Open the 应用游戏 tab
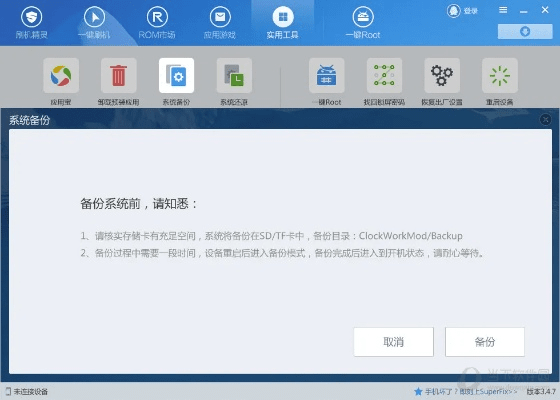Image resolution: width=560 pixels, height=400 pixels. pyautogui.click(x=220, y=23)
